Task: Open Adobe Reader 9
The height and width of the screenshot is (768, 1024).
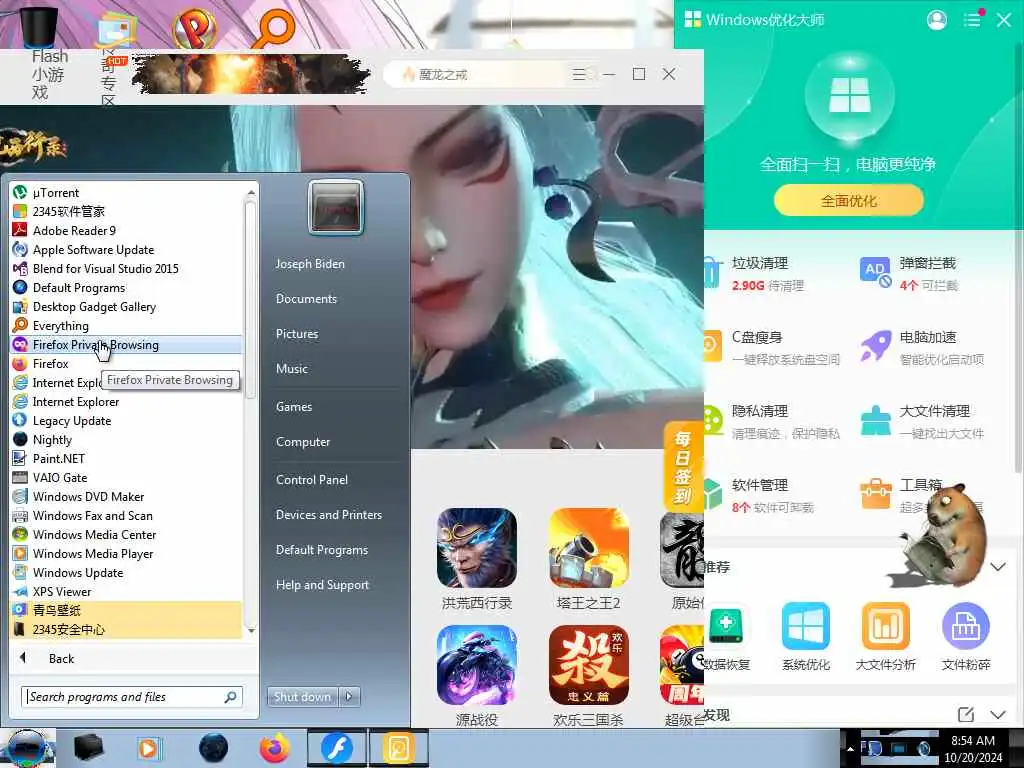Action: pyautogui.click(x=126, y=231)
